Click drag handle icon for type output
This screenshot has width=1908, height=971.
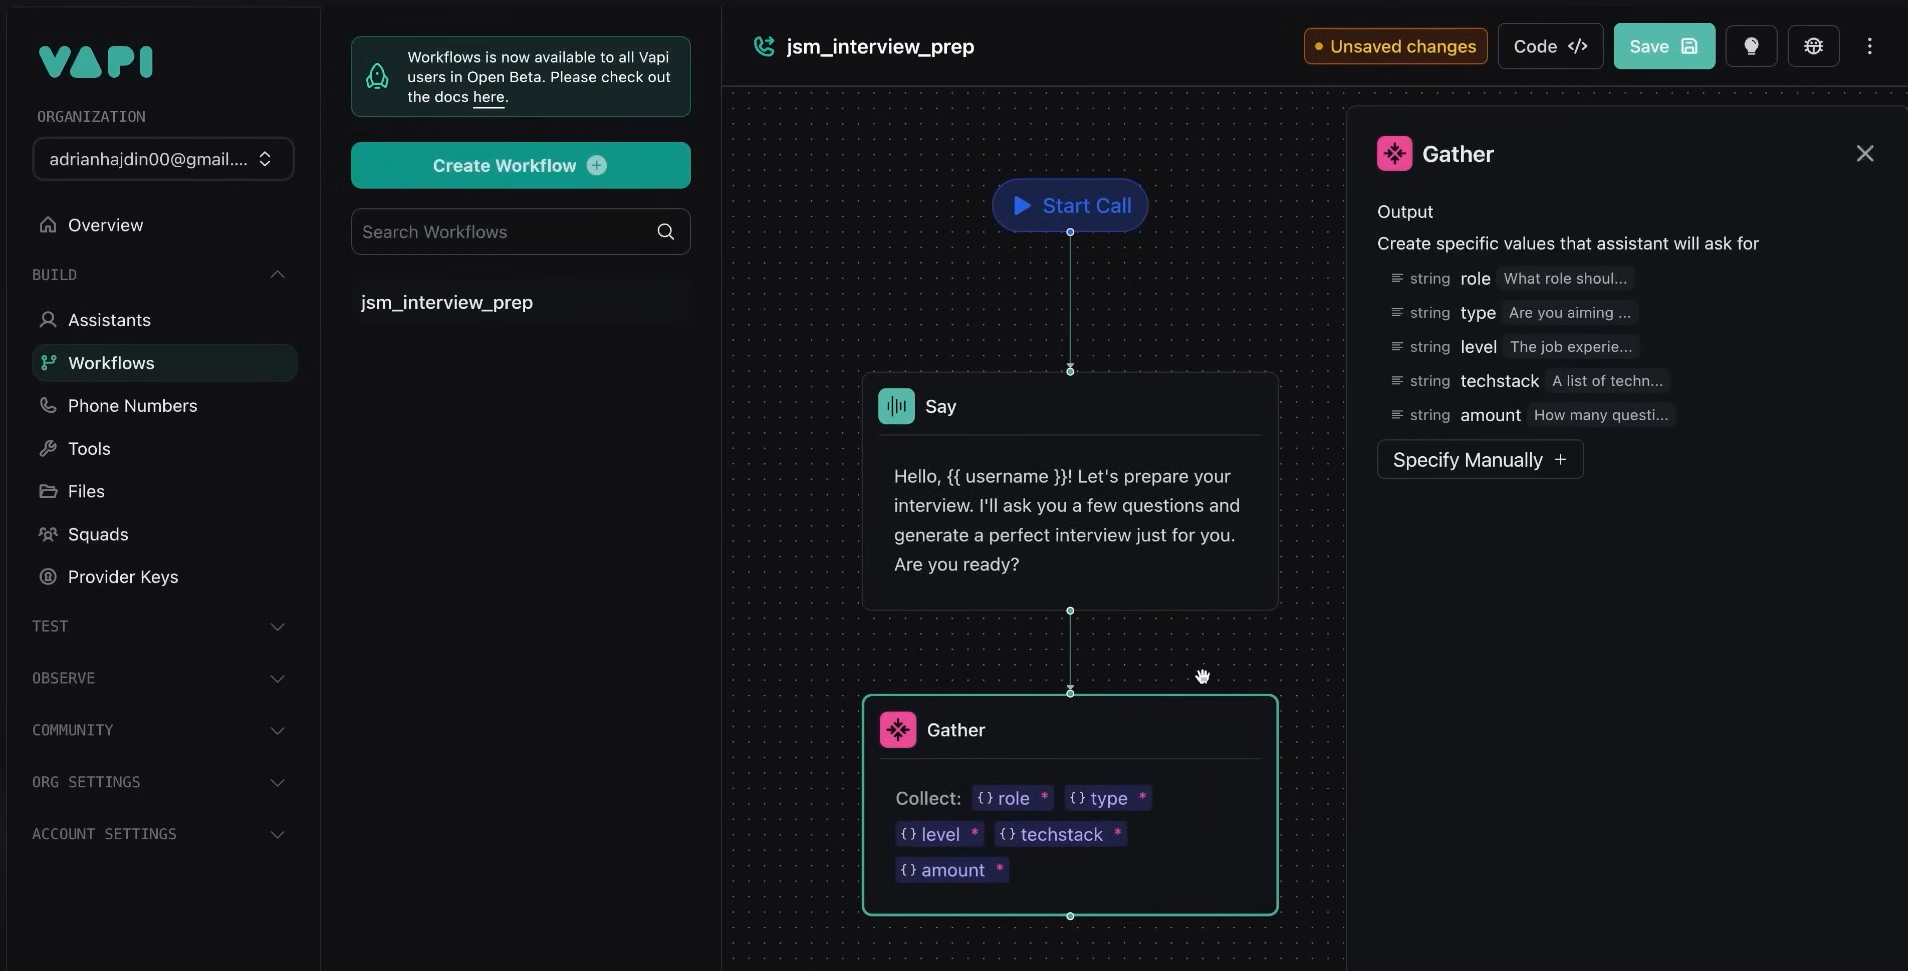click(x=1397, y=312)
